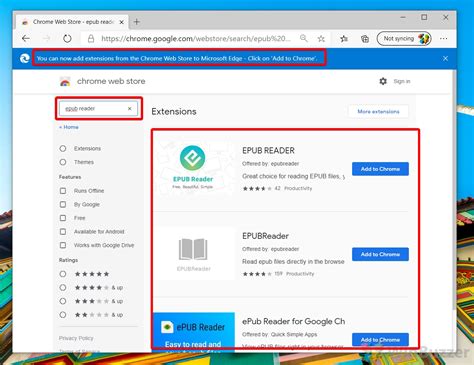Select the five stars rating filter
Image resolution: width=474 pixels, height=365 pixels.
pyautogui.click(x=63, y=274)
